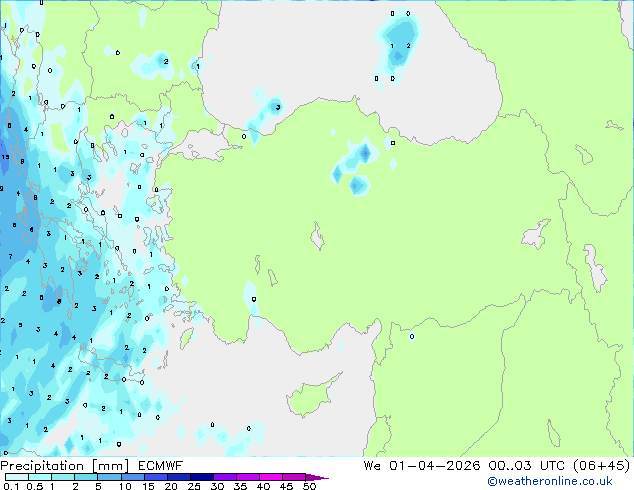
Task: Select the 2–5 mm legend color box
Action: (86, 477)
